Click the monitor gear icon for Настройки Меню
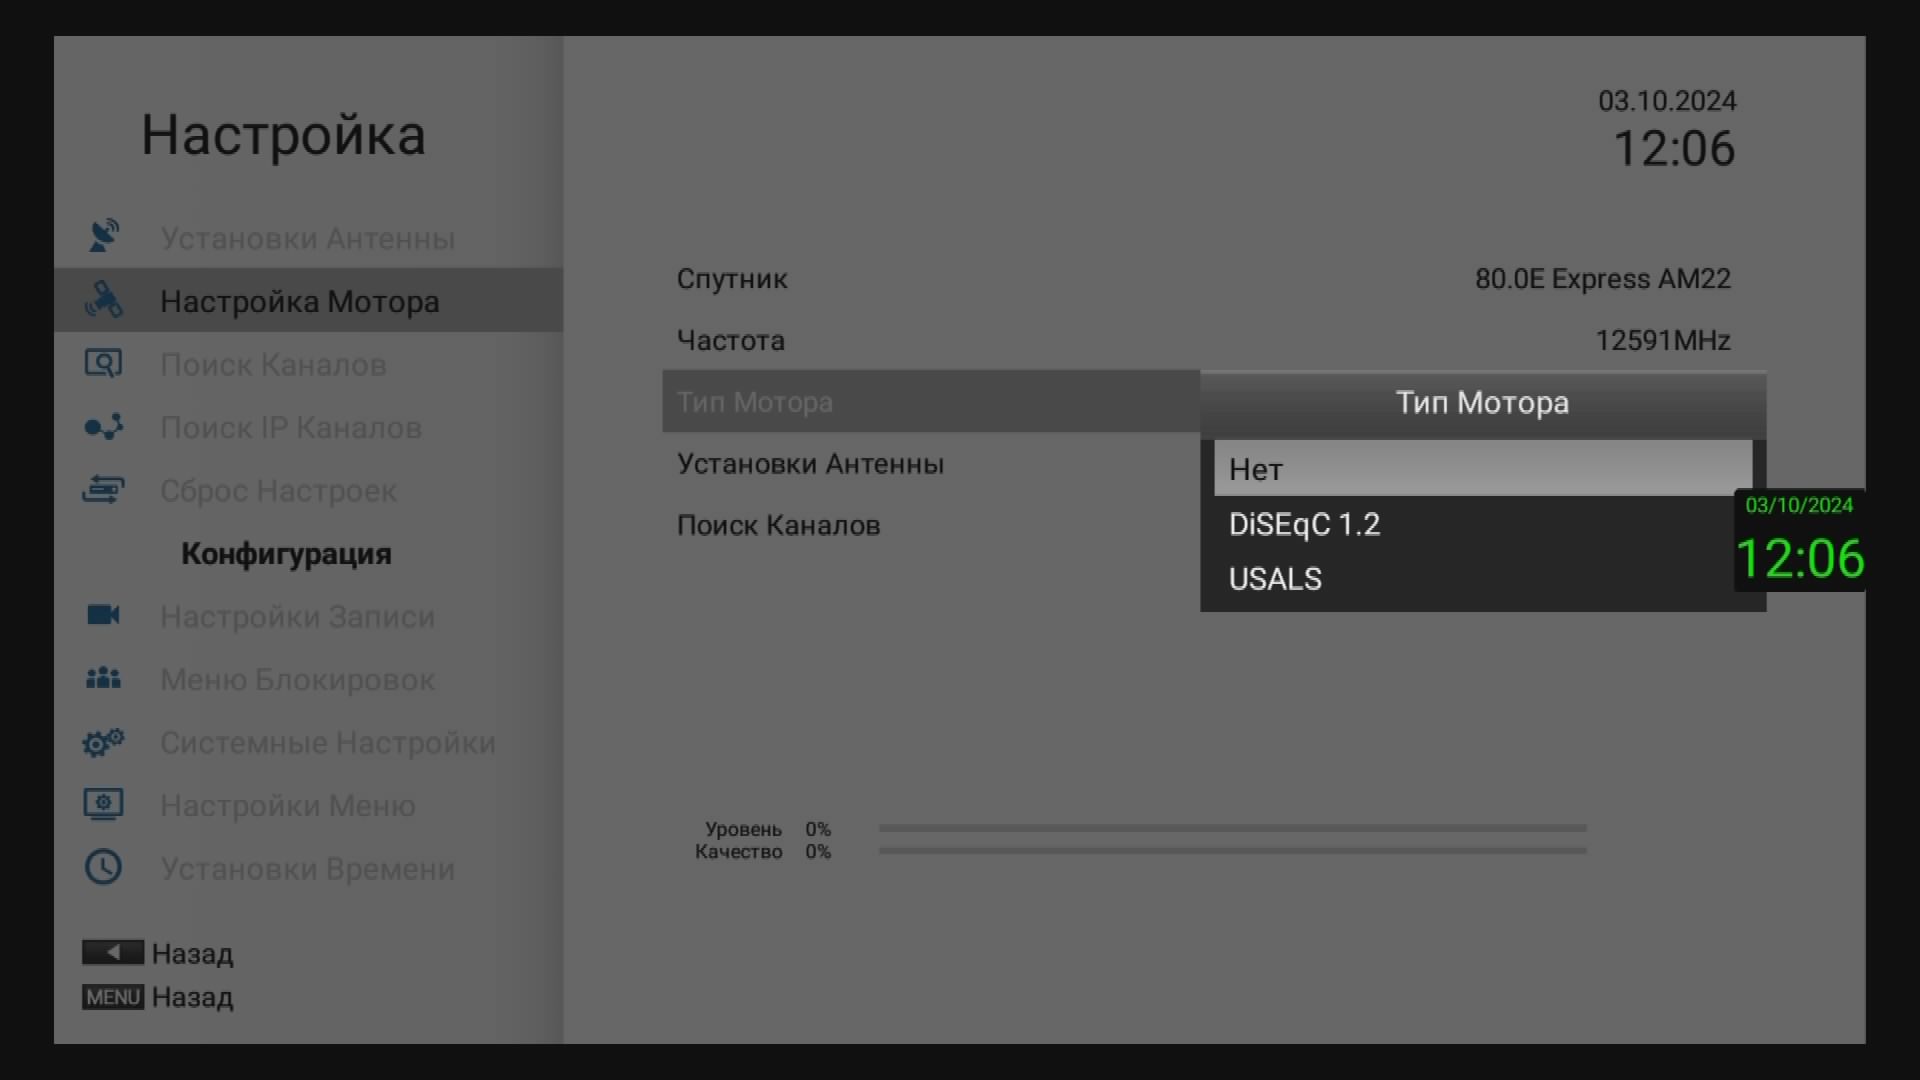This screenshot has width=1920, height=1080. 104,804
